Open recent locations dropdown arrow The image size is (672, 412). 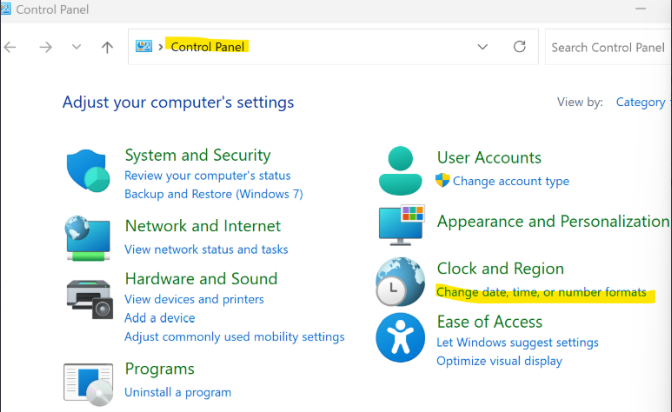[76, 46]
